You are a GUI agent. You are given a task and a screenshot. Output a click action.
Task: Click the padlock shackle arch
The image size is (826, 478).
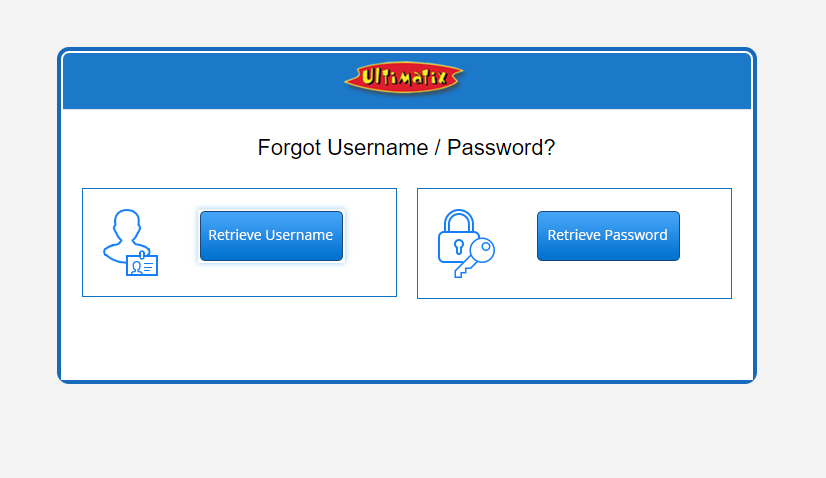[x=459, y=220]
